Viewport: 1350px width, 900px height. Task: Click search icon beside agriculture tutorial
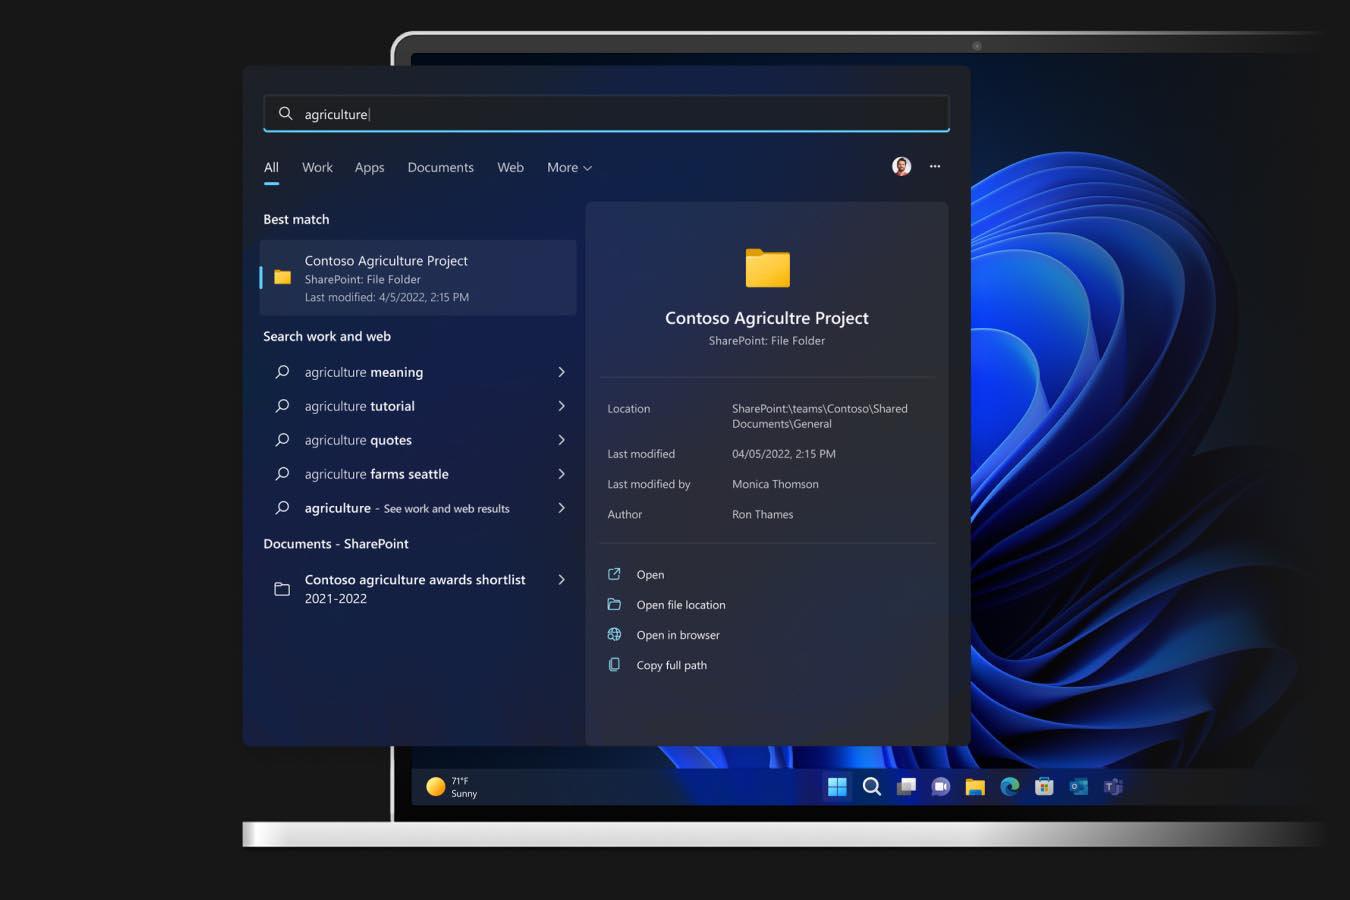[282, 406]
